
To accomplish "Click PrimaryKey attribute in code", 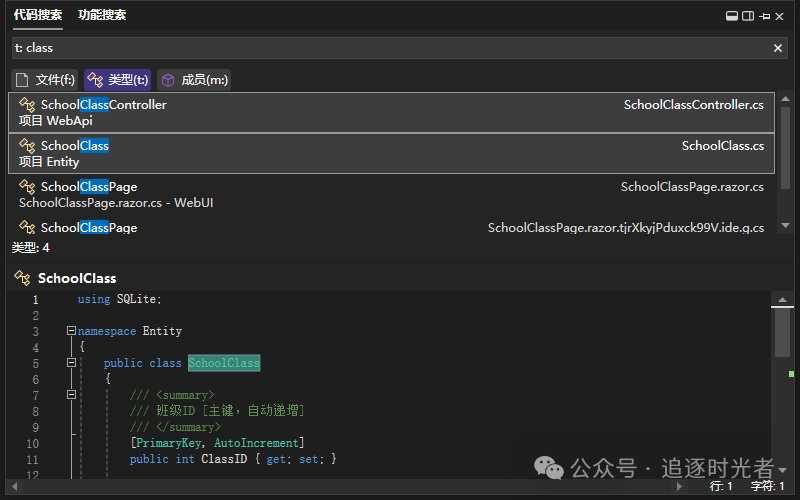I will pos(168,443).
